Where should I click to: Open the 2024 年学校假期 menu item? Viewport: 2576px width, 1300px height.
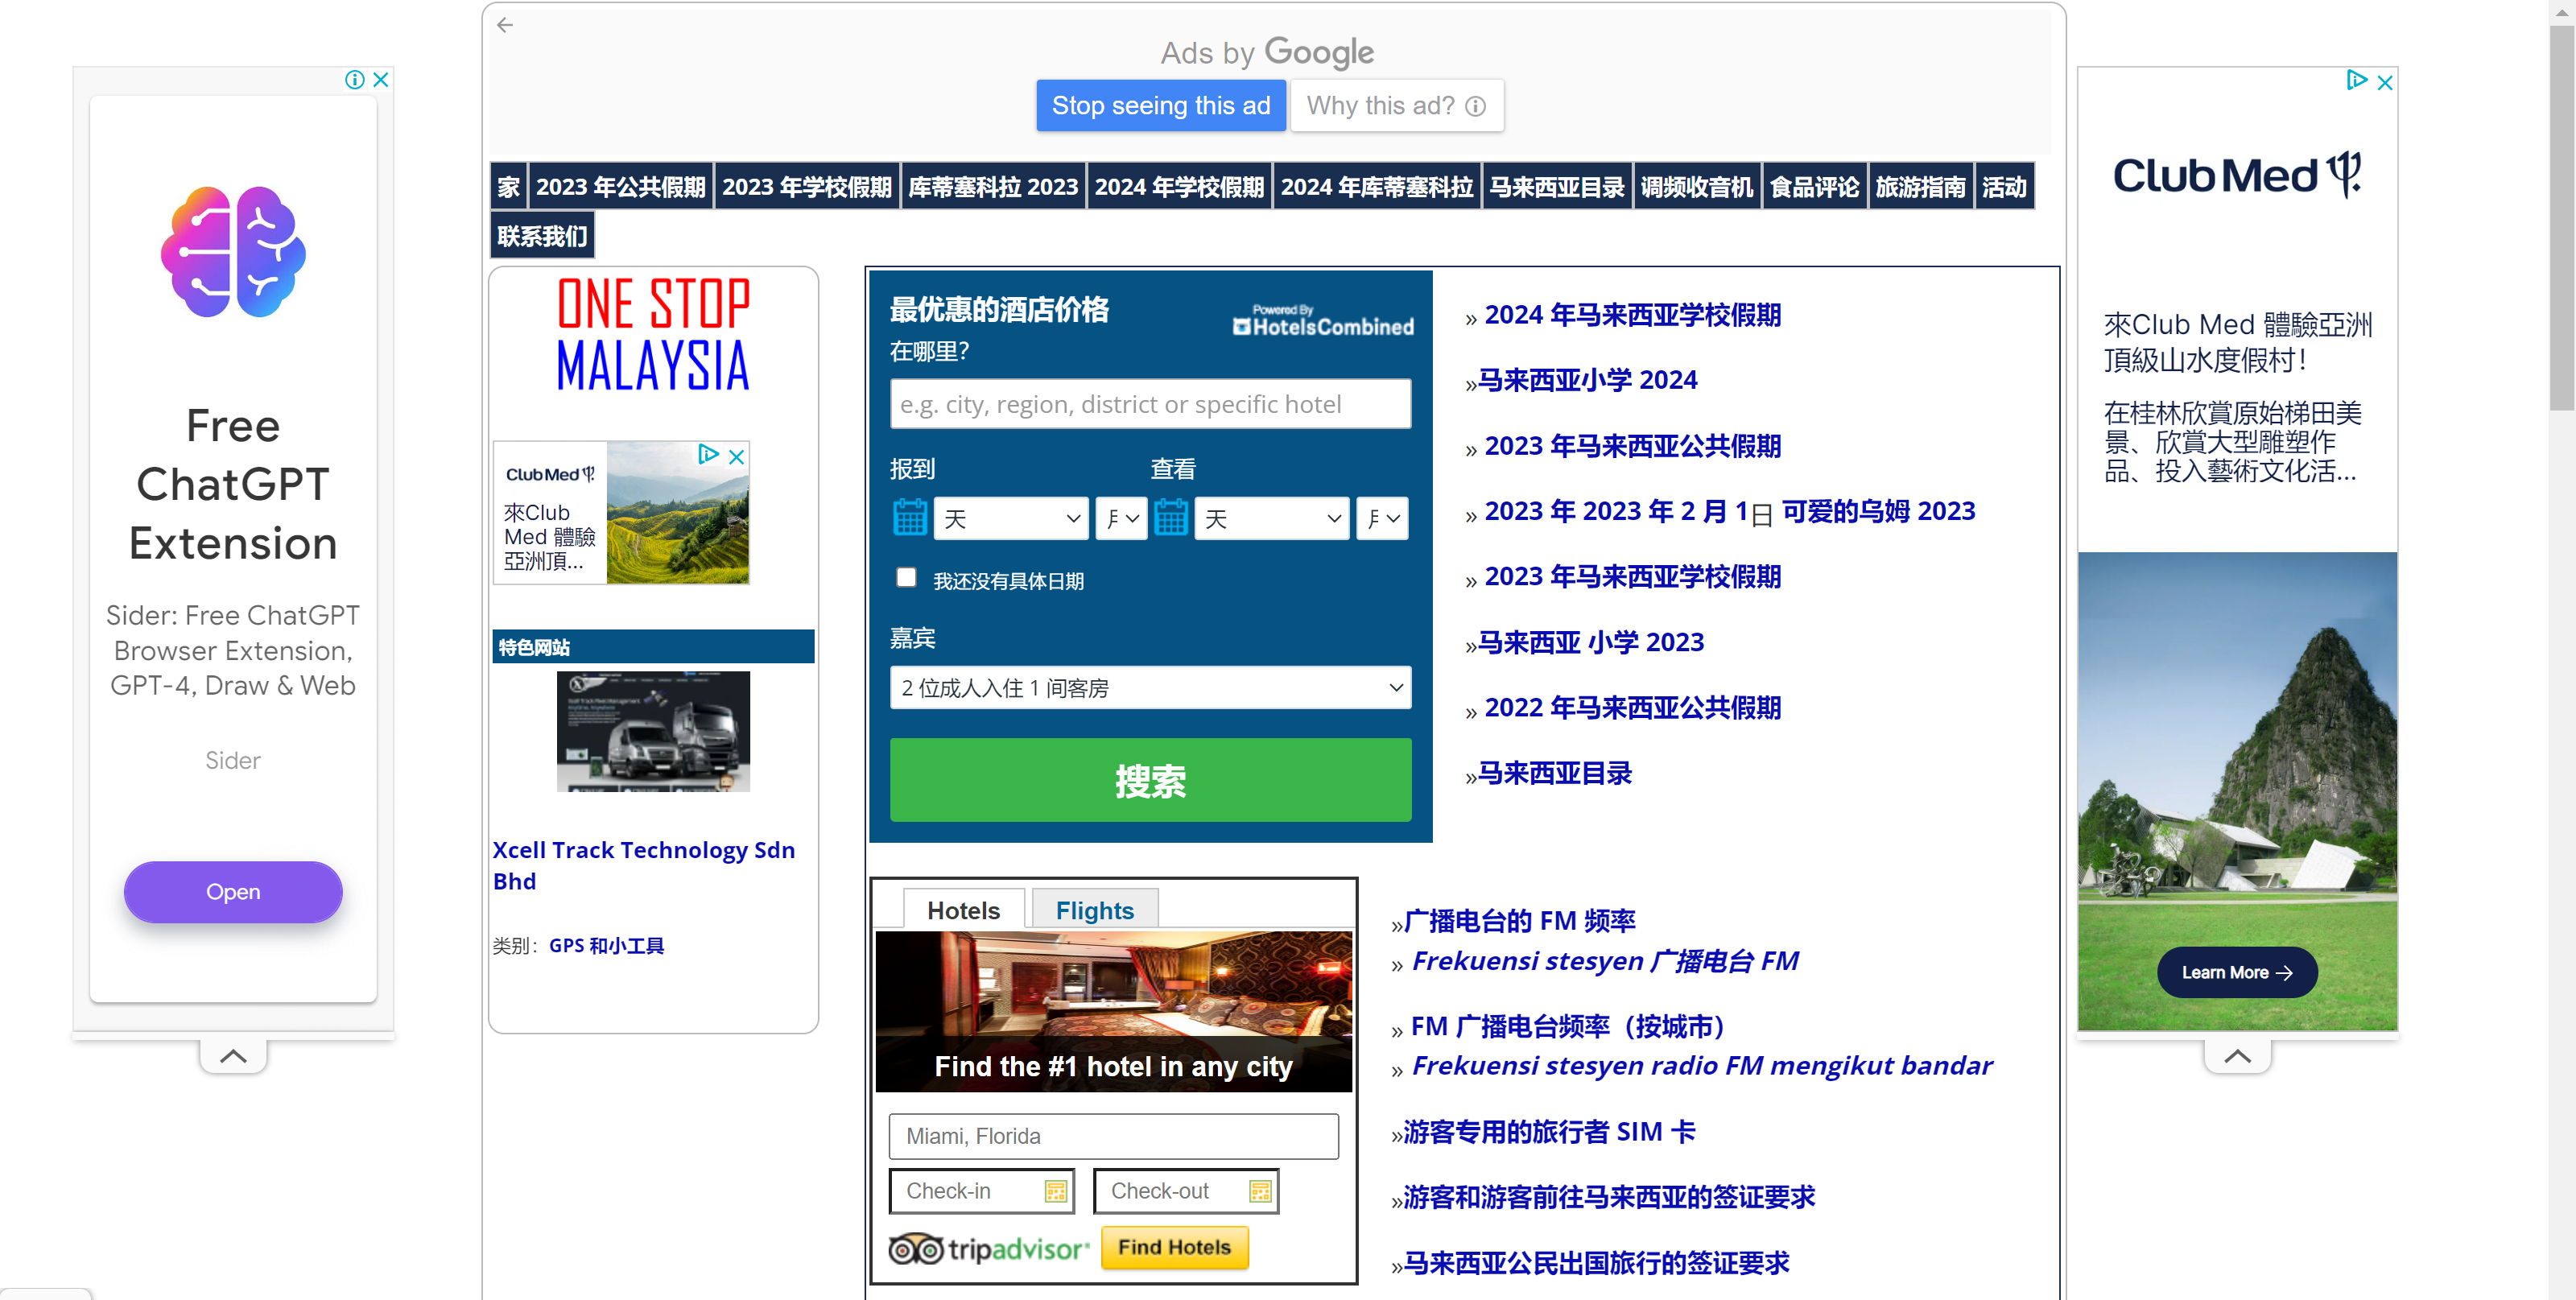(1179, 187)
